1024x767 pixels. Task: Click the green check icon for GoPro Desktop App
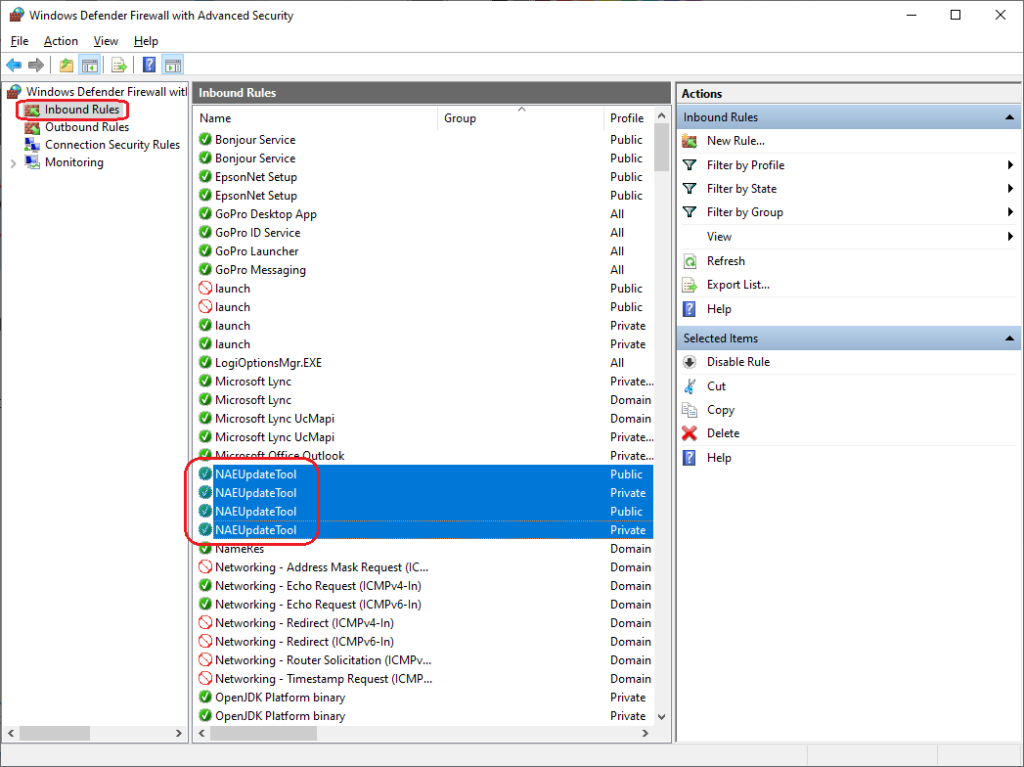tap(205, 214)
